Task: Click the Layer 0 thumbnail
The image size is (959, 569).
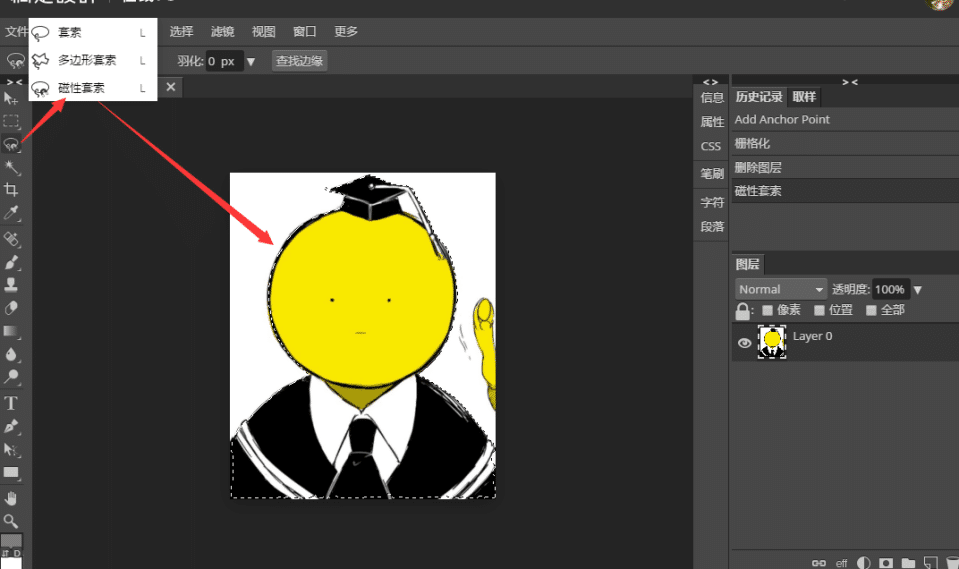Action: 772,342
